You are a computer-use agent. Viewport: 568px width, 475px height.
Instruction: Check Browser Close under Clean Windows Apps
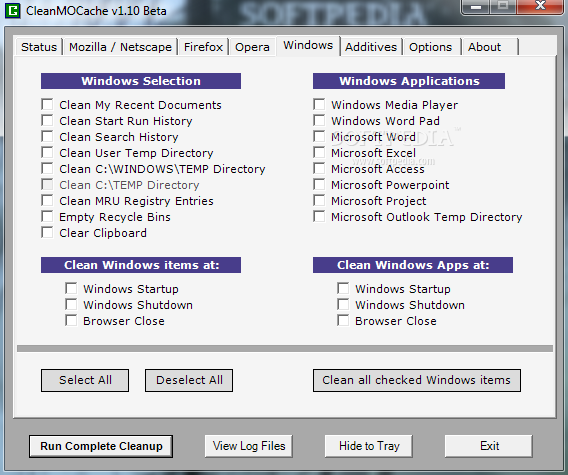click(x=343, y=320)
